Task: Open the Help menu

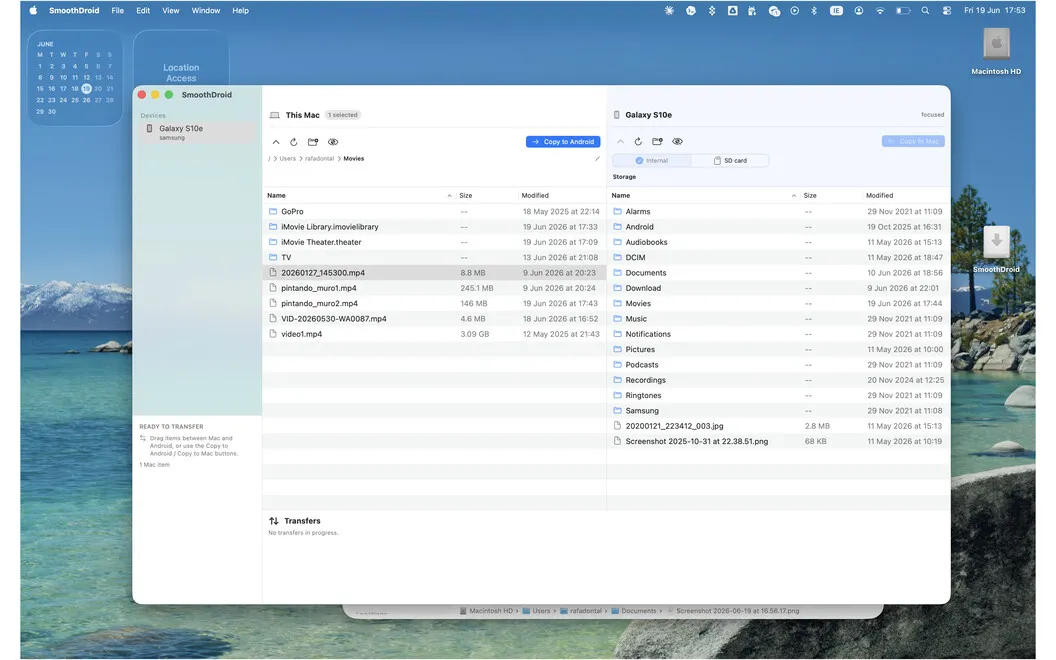Action: tap(240, 11)
